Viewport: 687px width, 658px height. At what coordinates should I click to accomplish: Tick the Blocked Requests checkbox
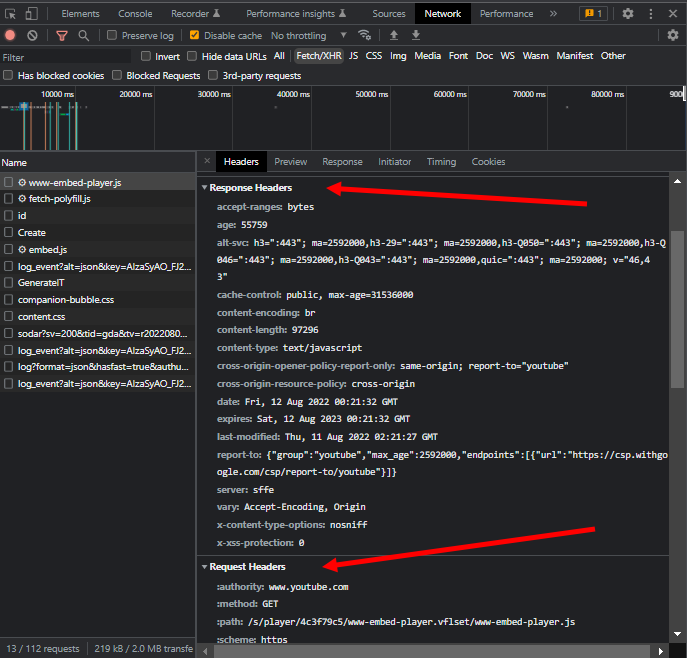[x=117, y=76]
